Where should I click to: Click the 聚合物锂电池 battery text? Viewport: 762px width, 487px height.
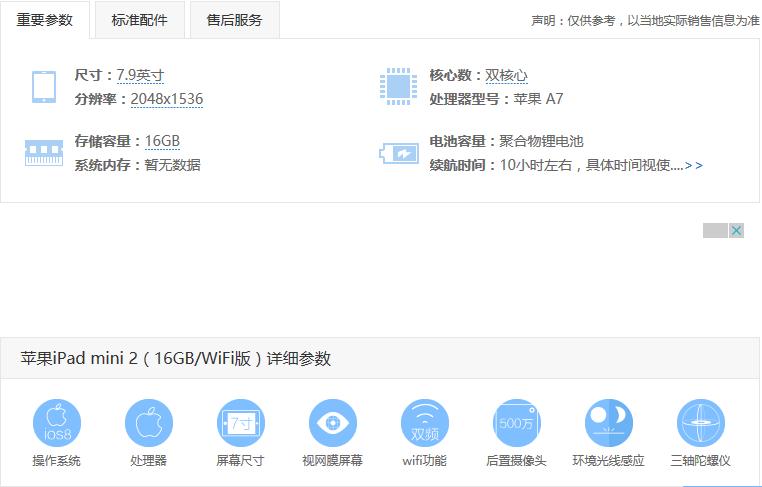coord(541,141)
